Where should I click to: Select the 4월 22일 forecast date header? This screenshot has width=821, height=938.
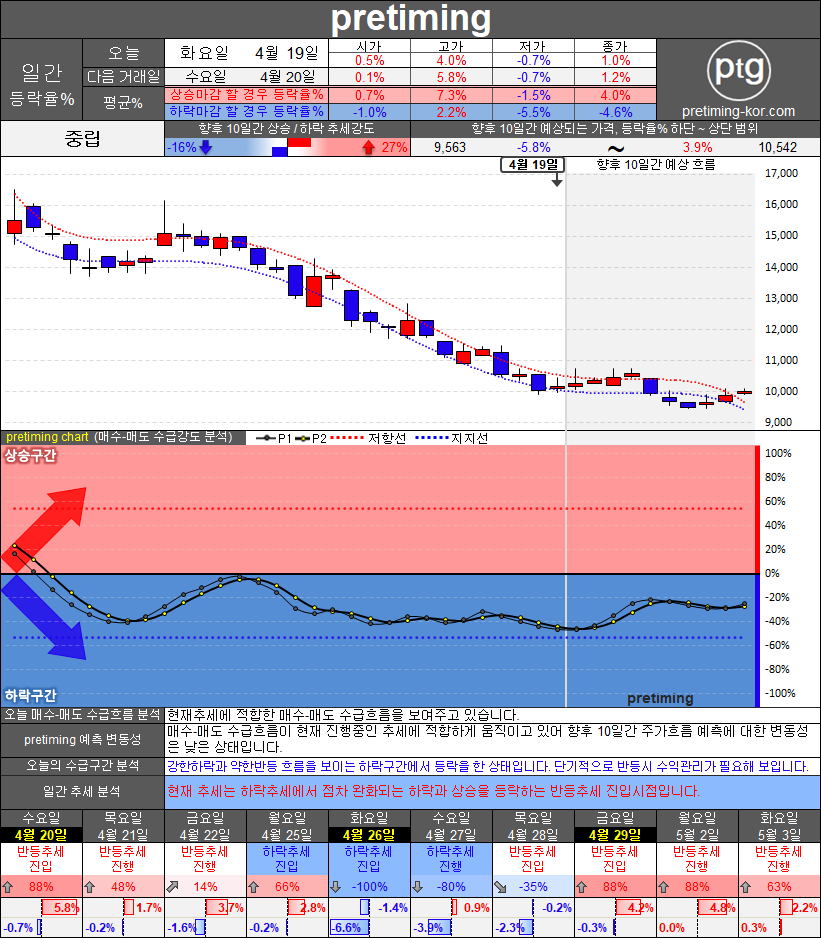205,835
